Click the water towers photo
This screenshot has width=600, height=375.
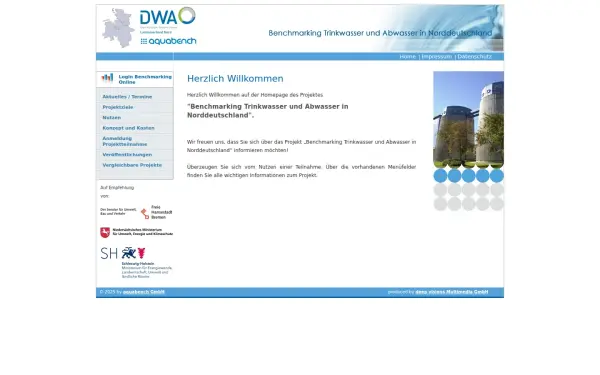tap(468, 119)
